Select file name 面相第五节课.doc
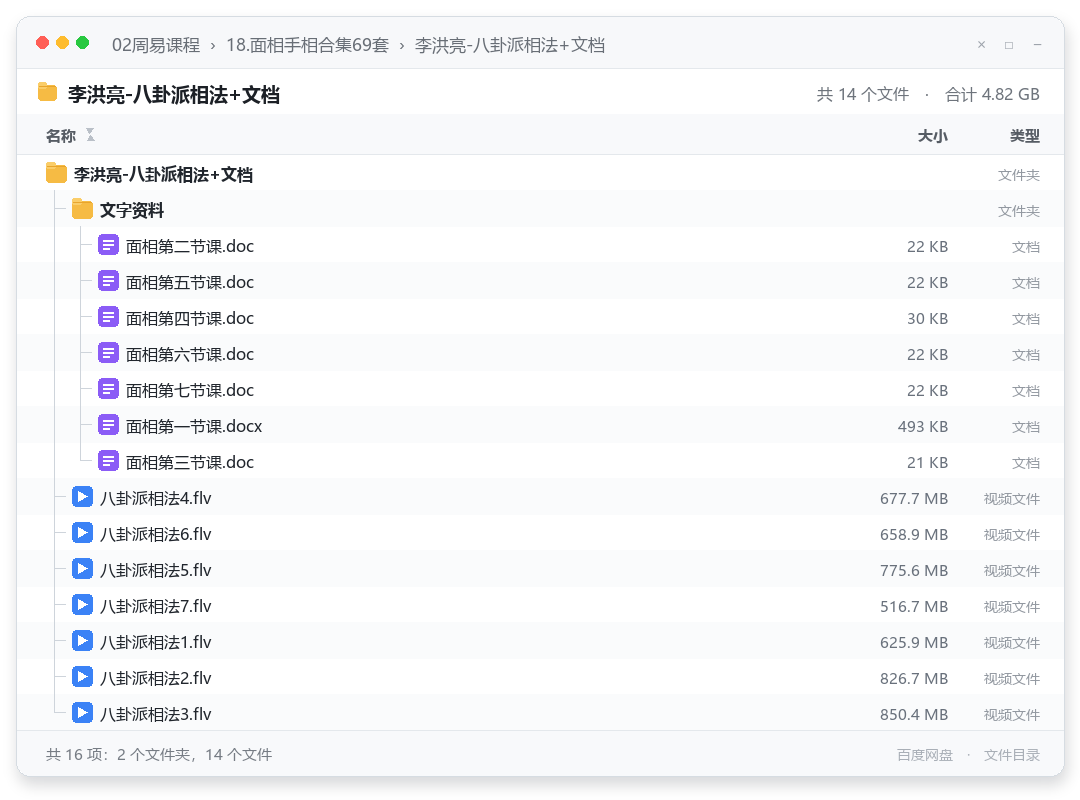 tap(190, 283)
